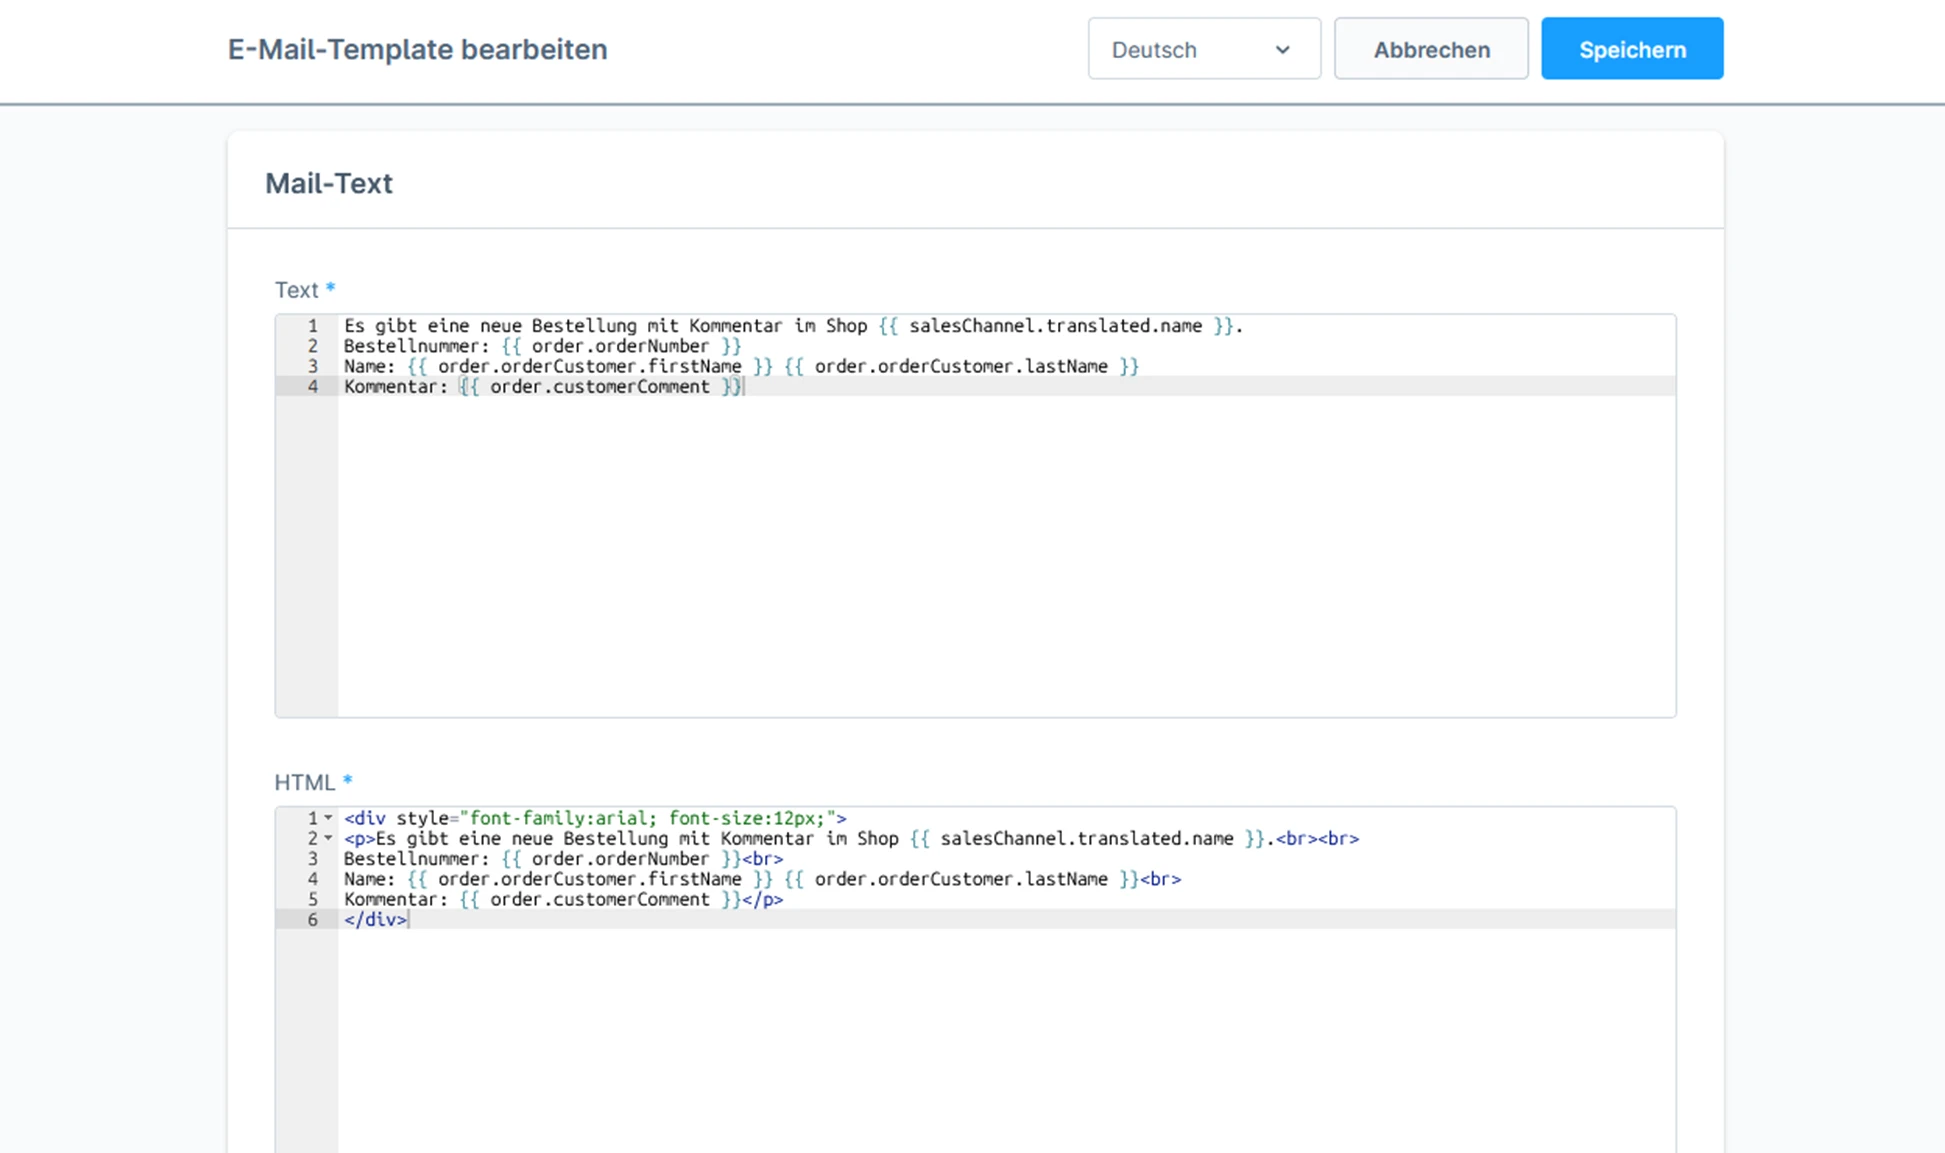The image size is (1945, 1153).
Task: Click order.orderCustomer.firstName in Text editor line 3
Action: click(x=589, y=366)
